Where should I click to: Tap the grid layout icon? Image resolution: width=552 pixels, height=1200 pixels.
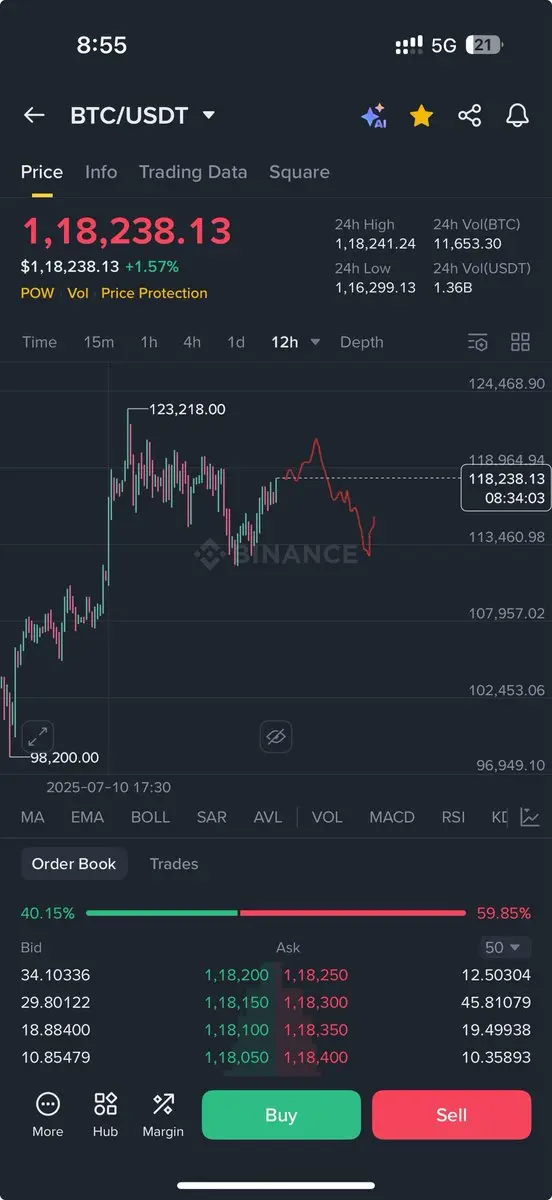click(520, 342)
